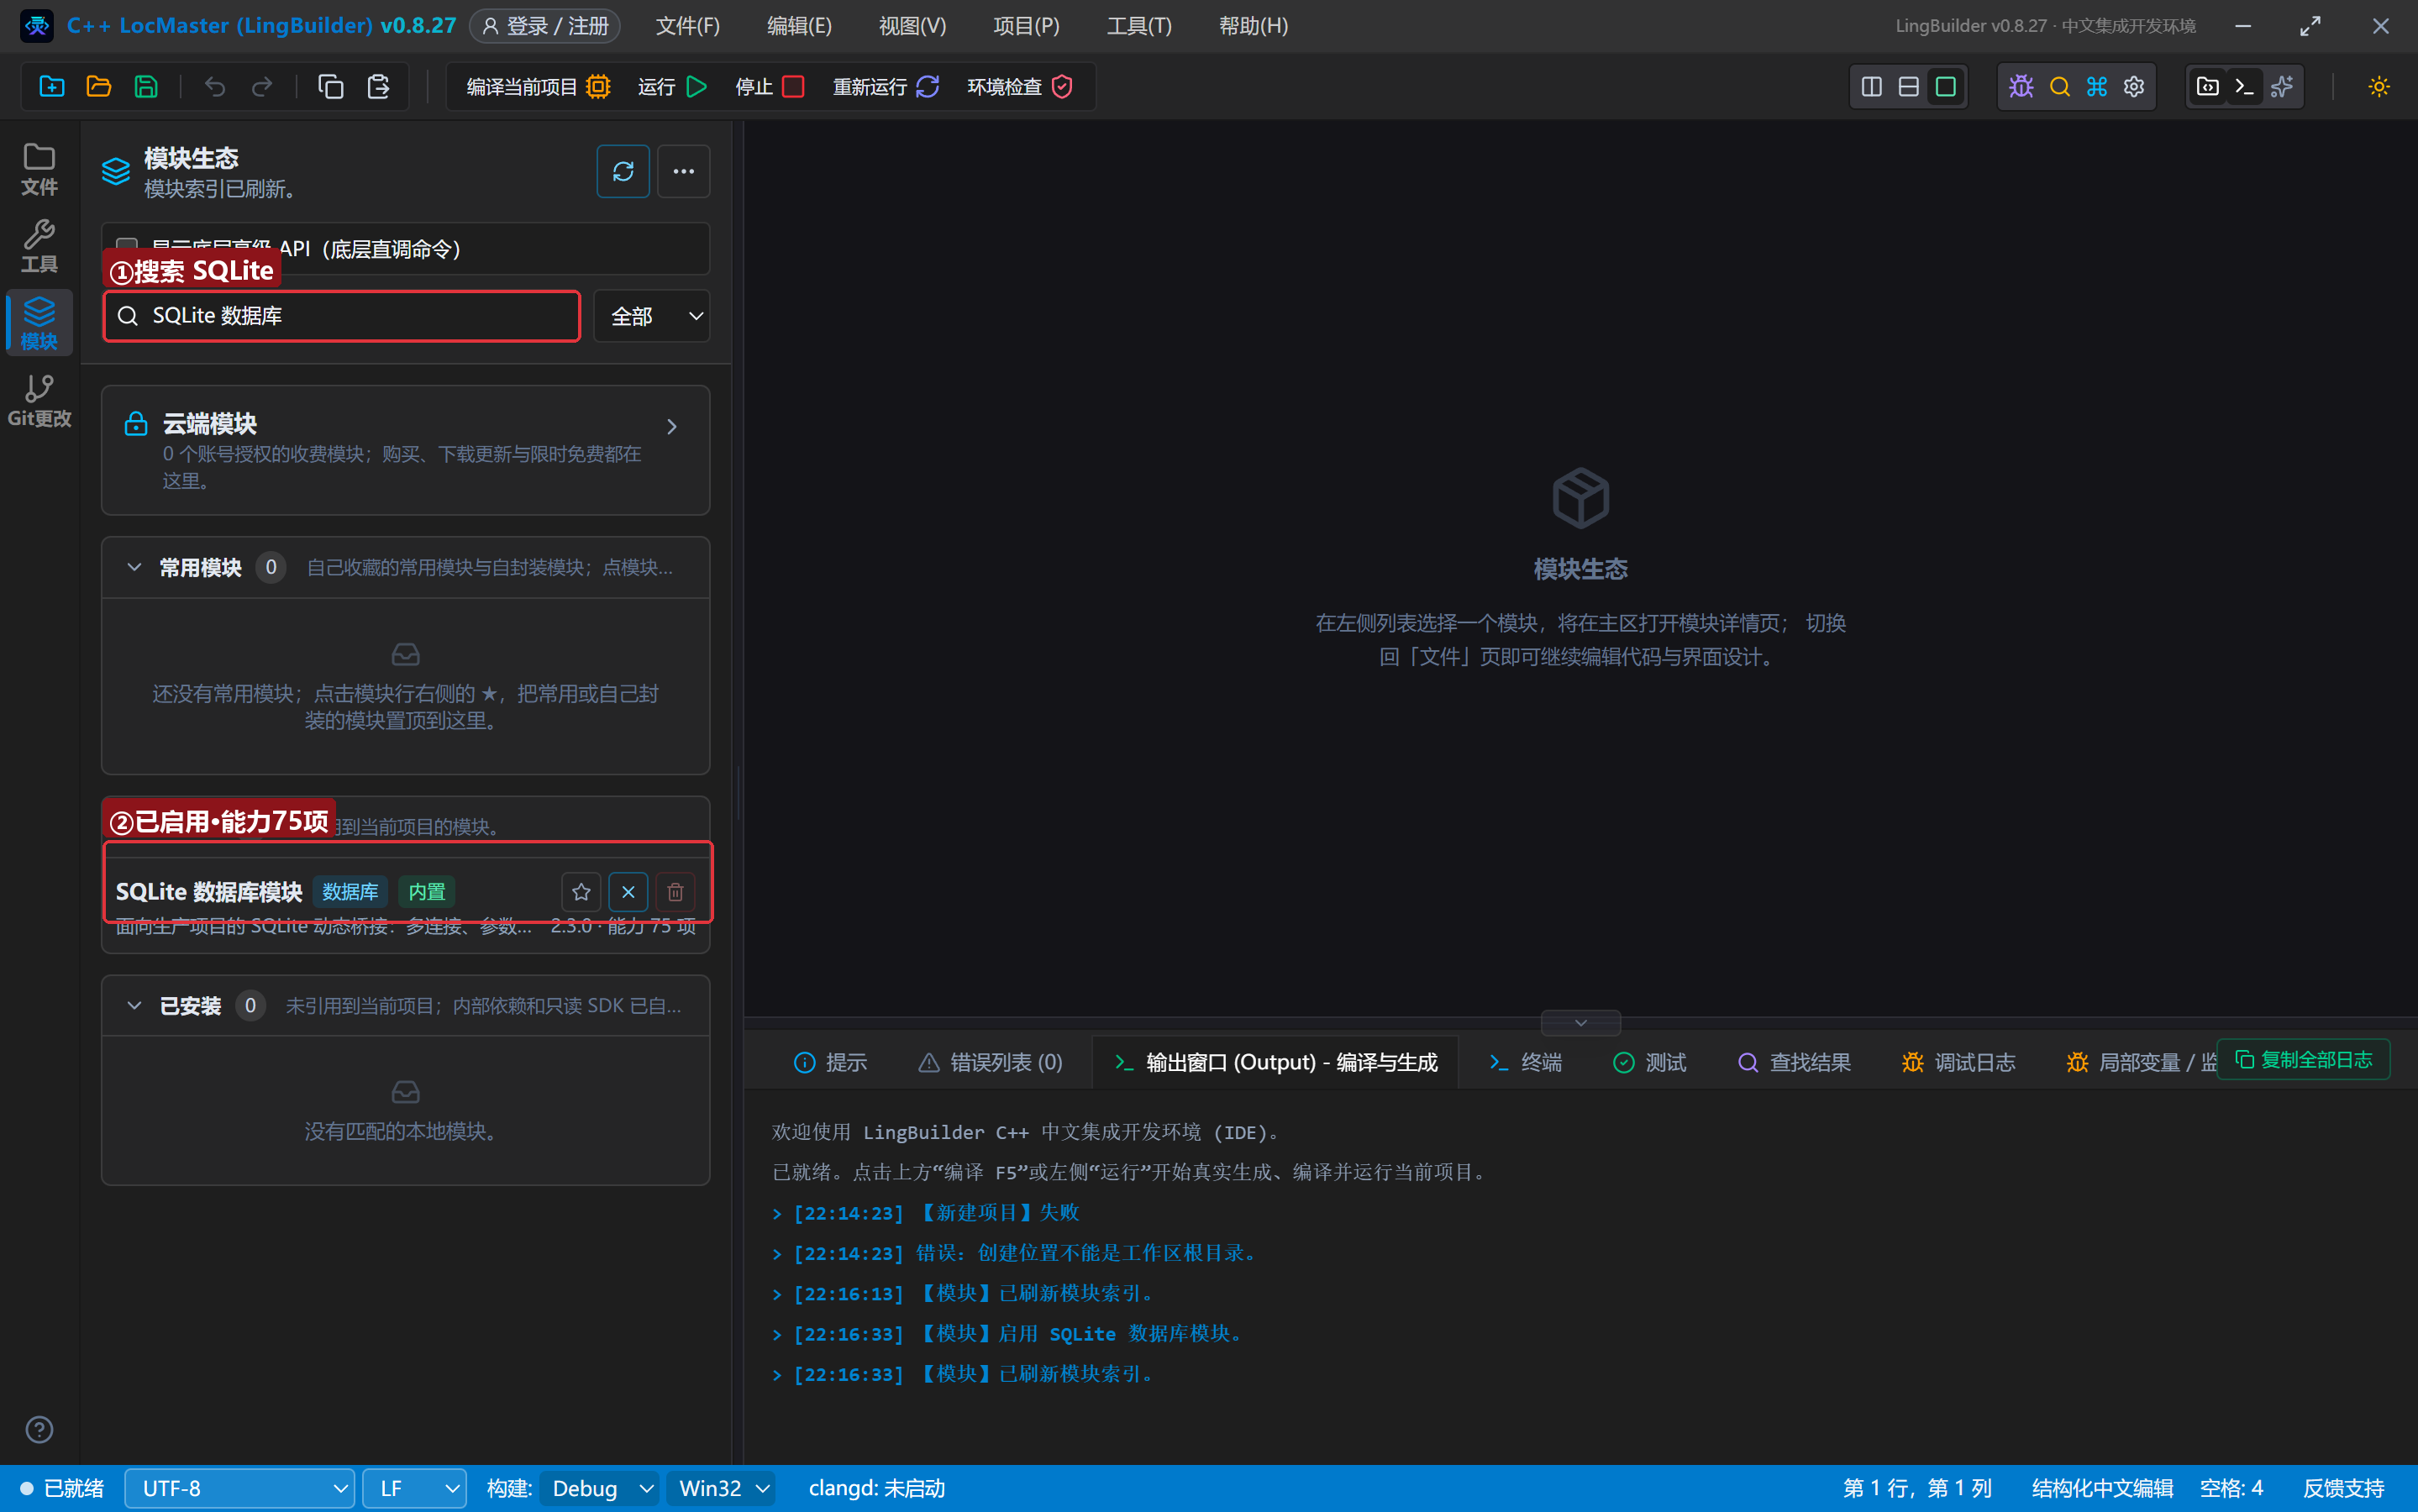Switch to the 终端 tab
2418x1512 pixels.
tap(1526, 1062)
